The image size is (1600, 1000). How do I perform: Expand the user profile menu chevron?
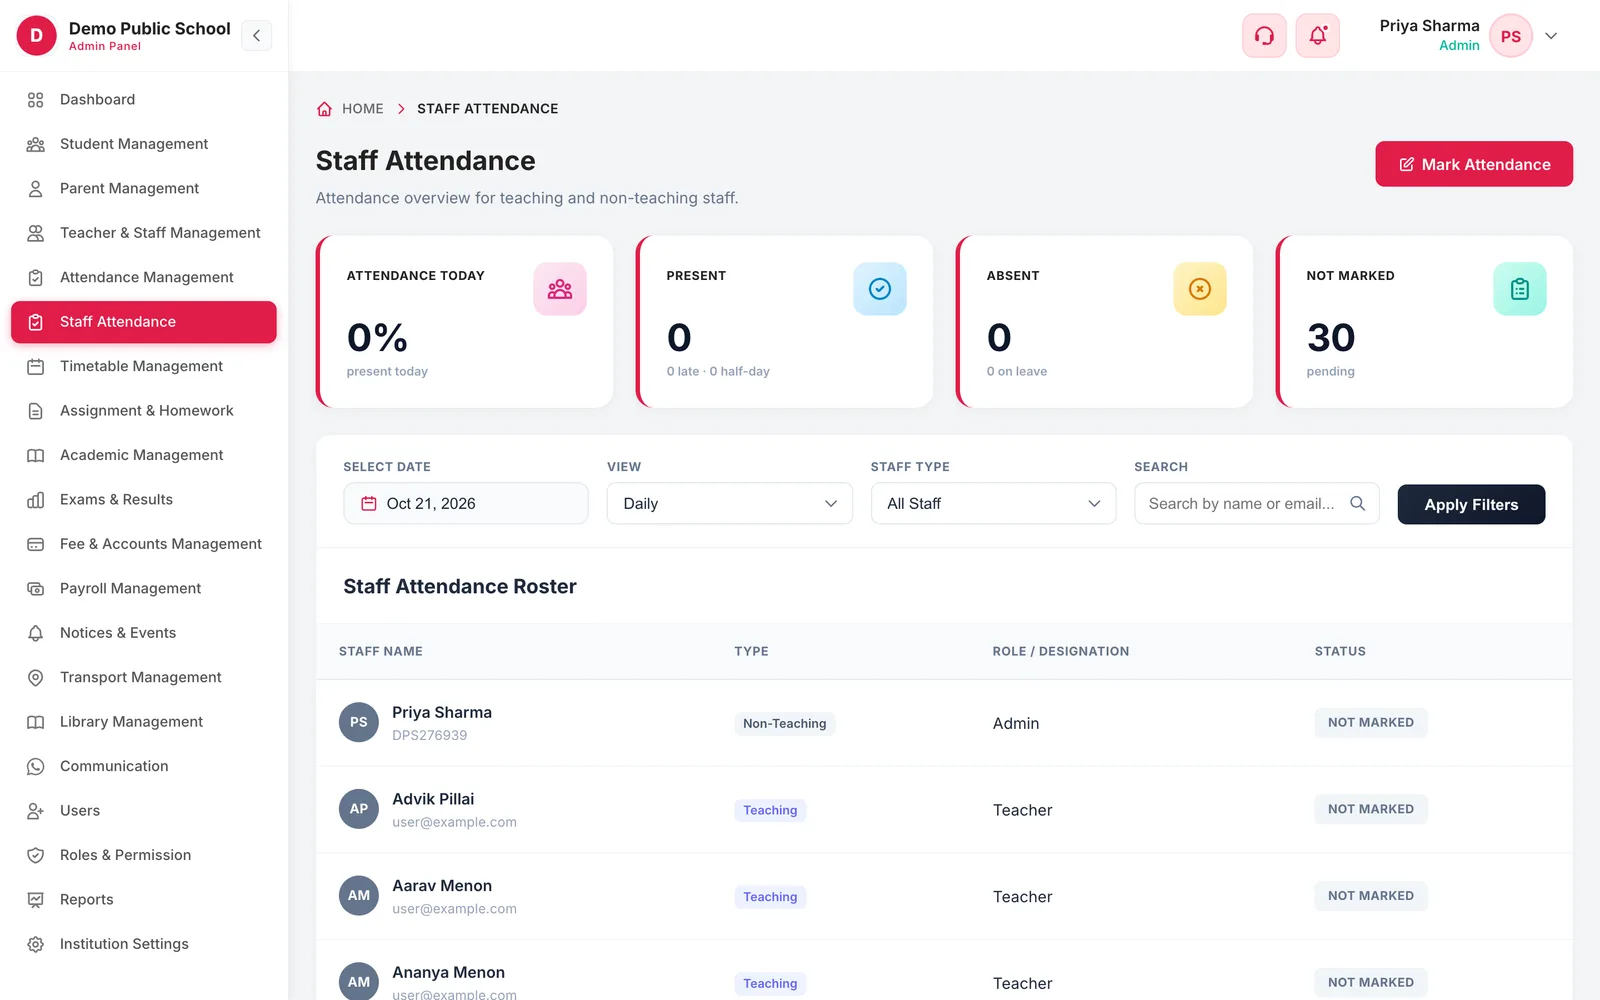[x=1551, y=36]
